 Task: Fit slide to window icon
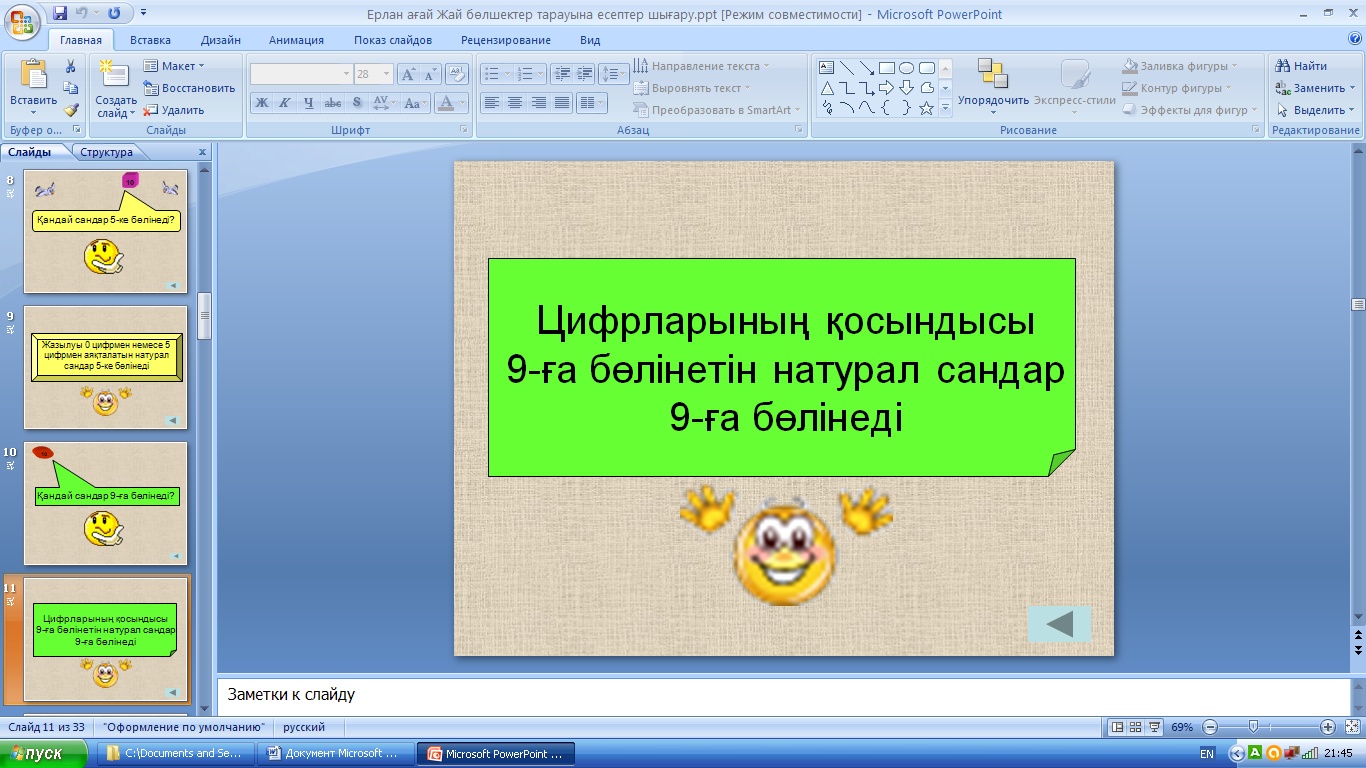click(1351, 727)
